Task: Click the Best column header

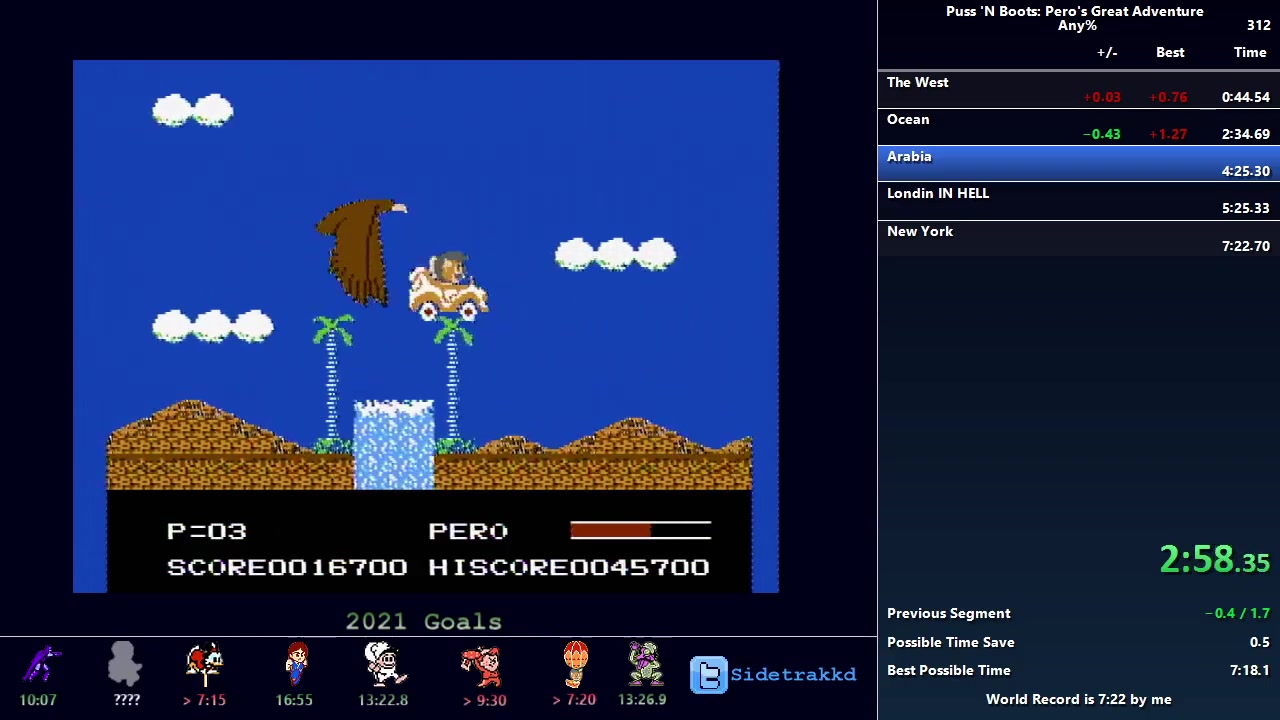Action: coord(1170,52)
